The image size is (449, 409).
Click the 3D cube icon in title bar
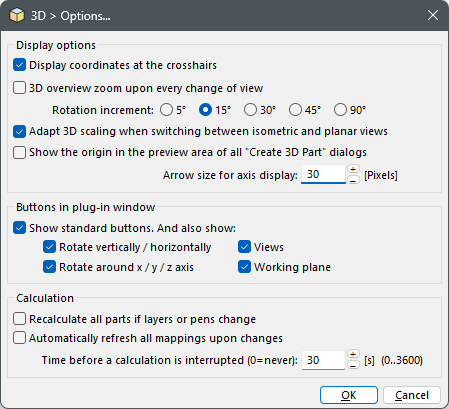tap(17, 15)
